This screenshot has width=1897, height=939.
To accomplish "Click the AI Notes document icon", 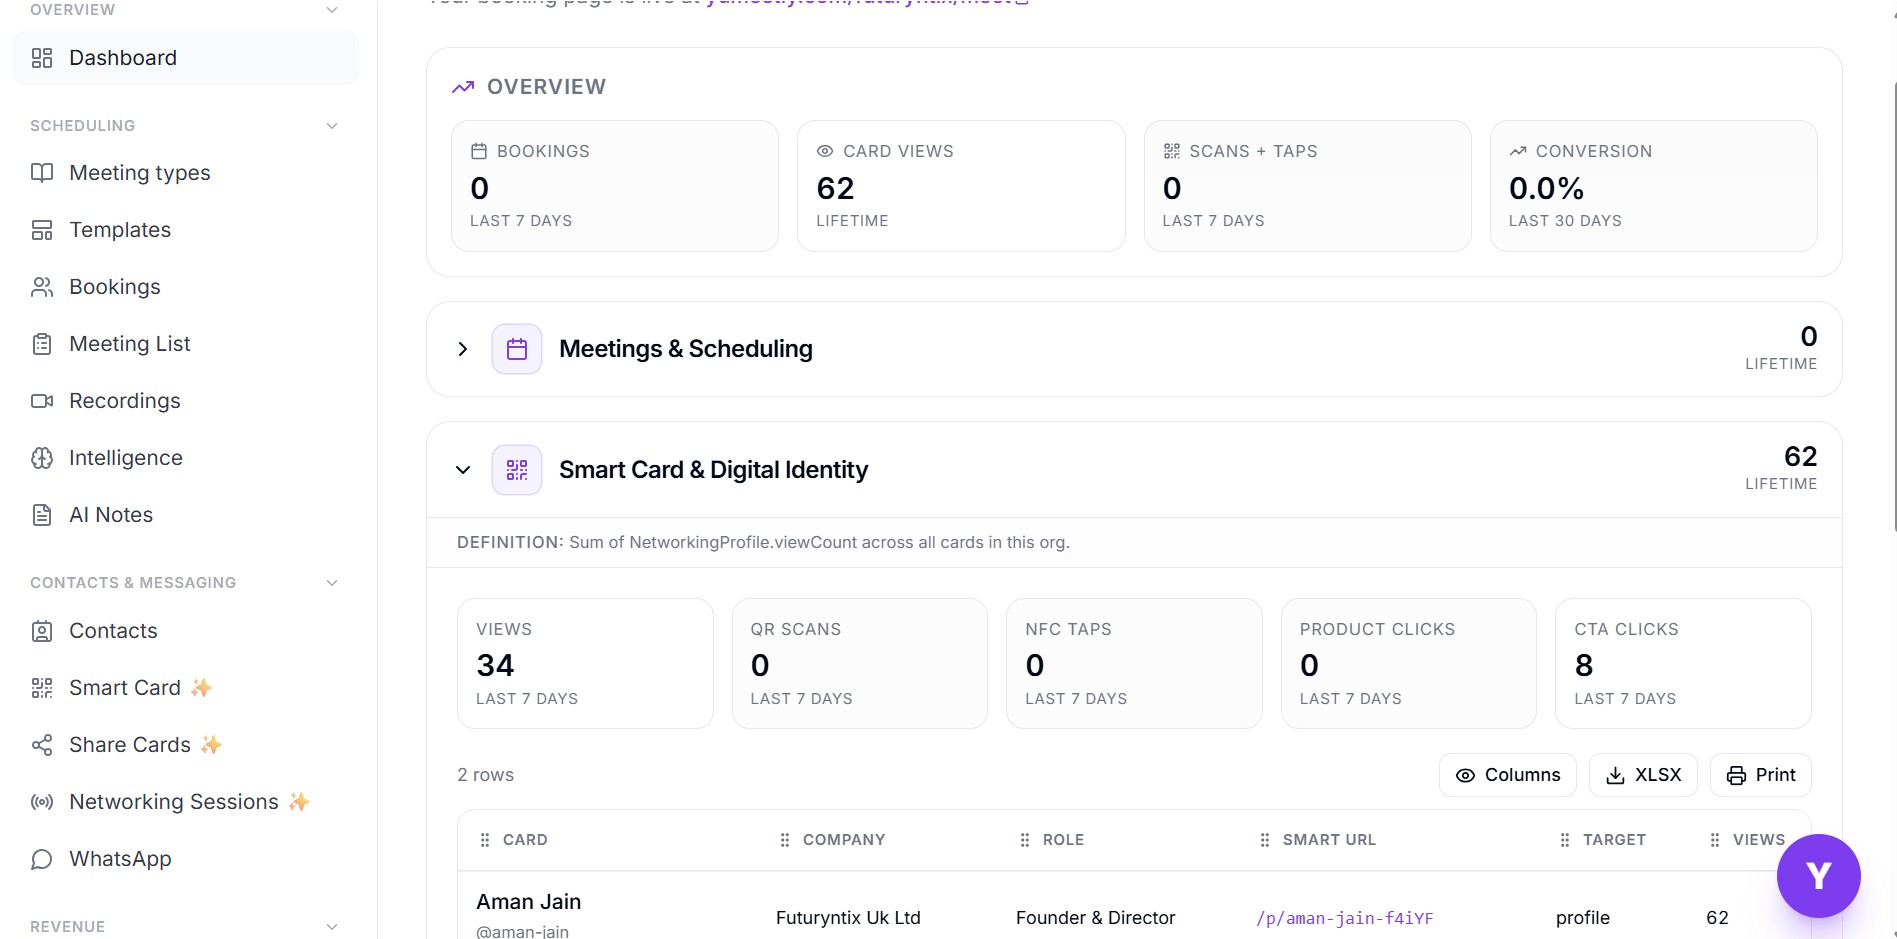I will pos(42,515).
